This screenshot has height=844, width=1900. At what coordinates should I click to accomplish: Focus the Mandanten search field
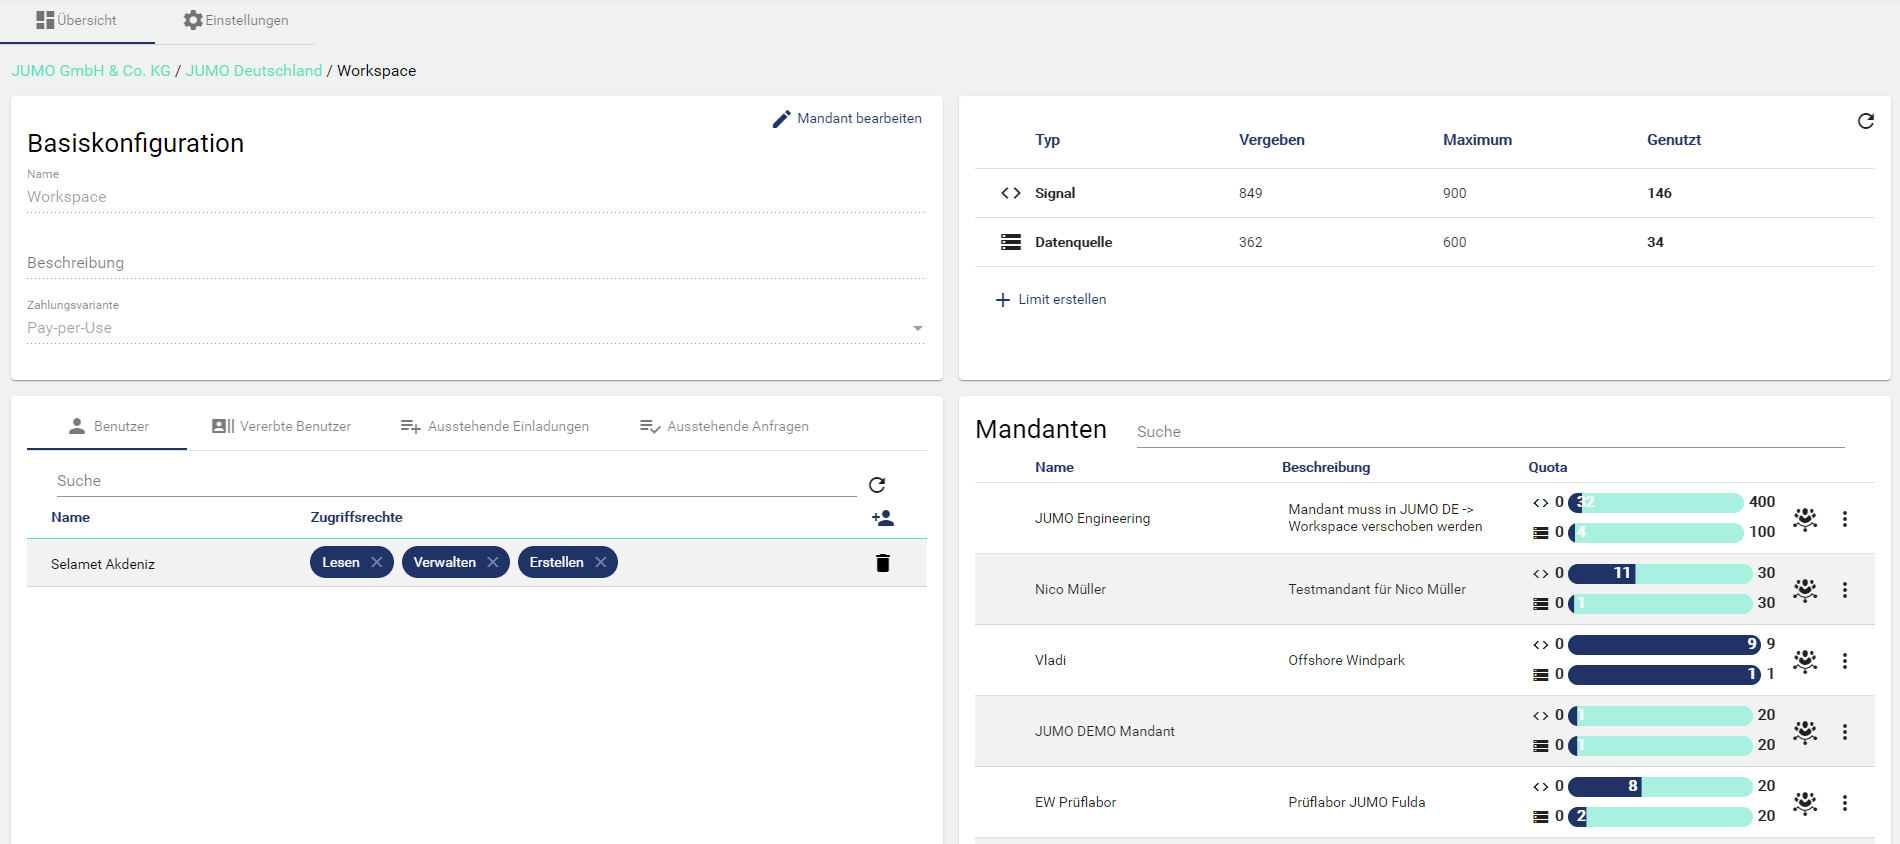coord(1490,432)
